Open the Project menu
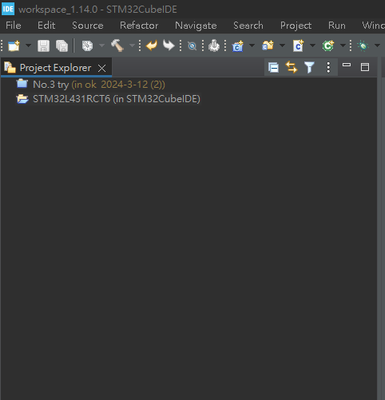Viewport: 385px width, 400px height. pyautogui.click(x=296, y=25)
